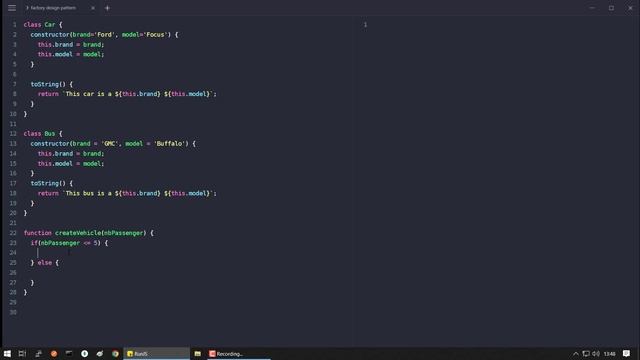The image size is (640, 360).
Task: Open Task View on the taskbar
Action: (x=22, y=353)
